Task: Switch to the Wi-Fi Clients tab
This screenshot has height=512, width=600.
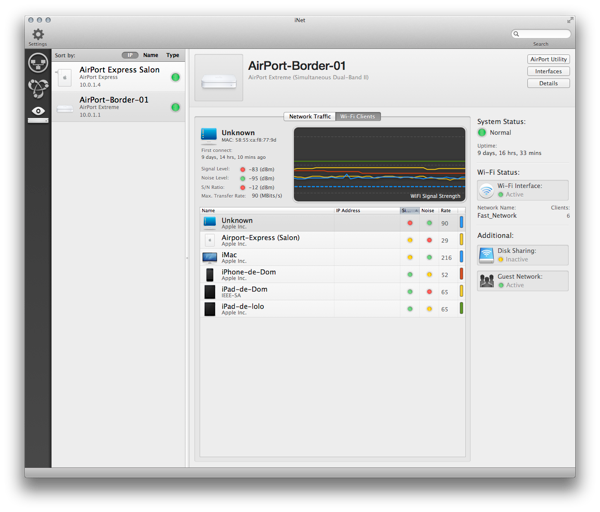Action: 357,117
